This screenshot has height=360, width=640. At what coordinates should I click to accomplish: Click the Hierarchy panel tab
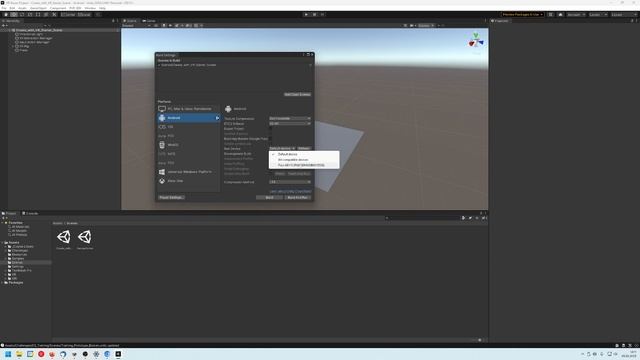pos(11,21)
